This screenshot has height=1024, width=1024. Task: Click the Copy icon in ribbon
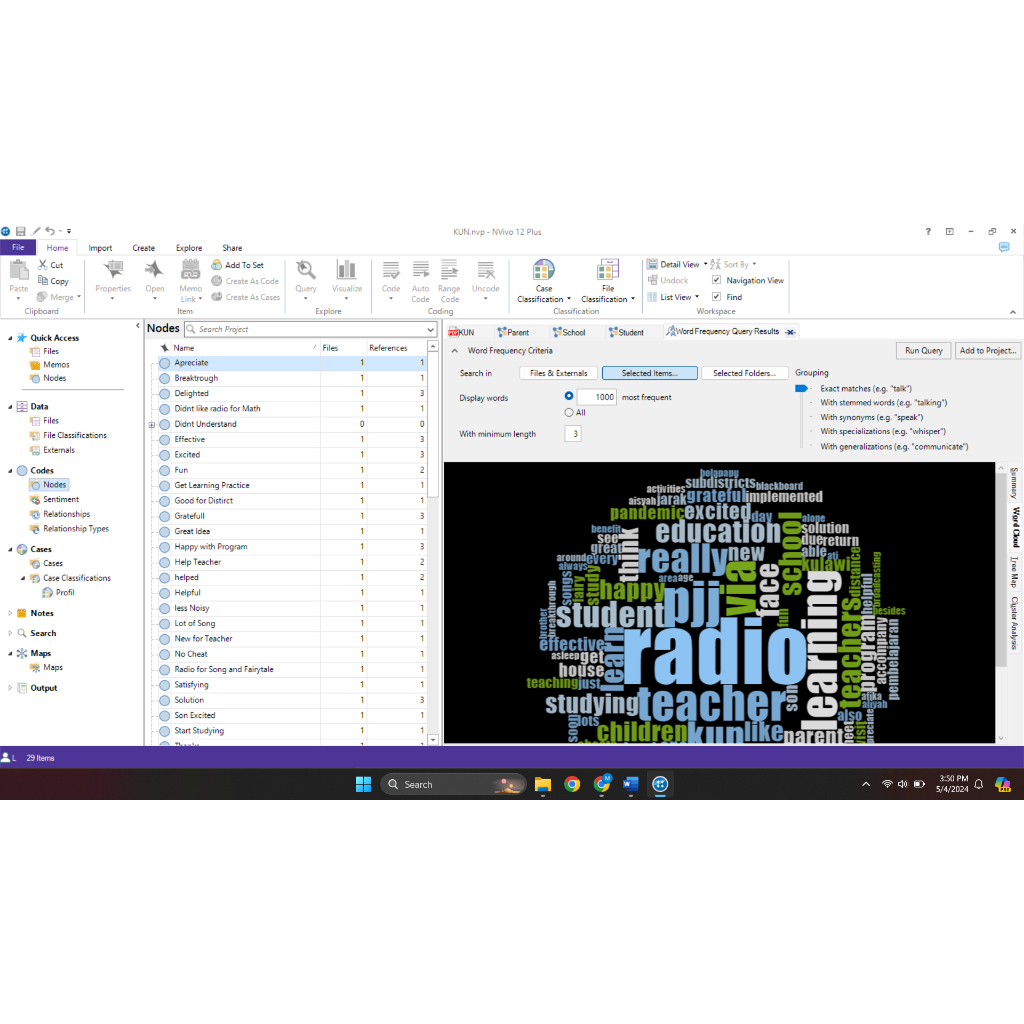point(43,281)
